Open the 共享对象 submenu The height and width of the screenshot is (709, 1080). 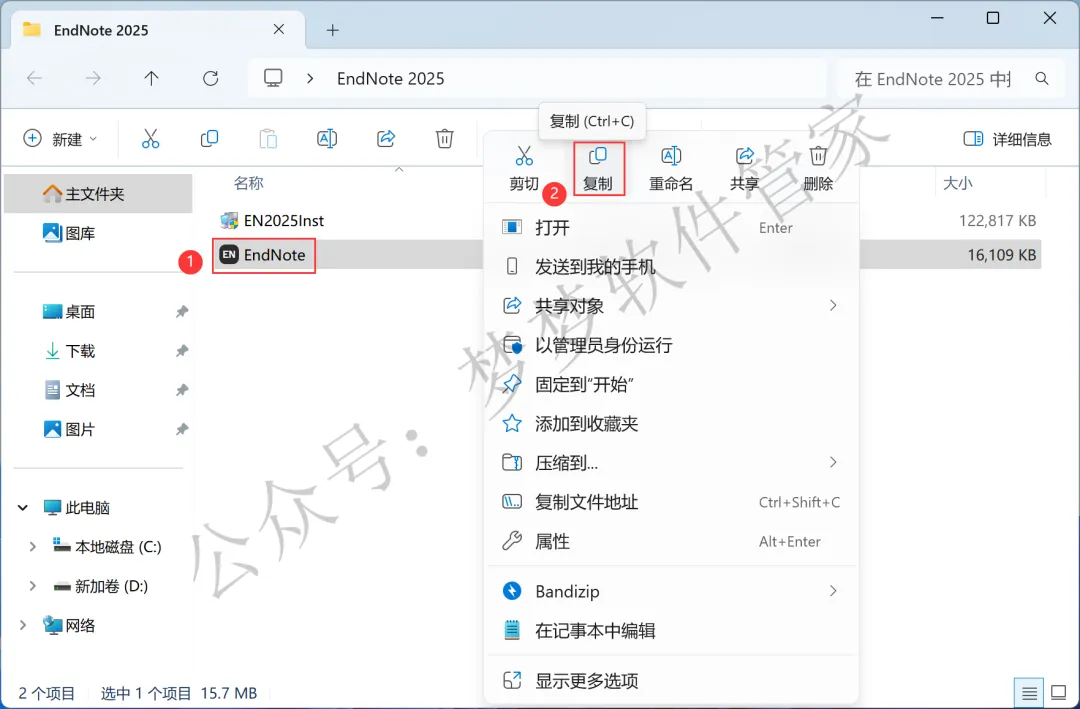coord(672,305)
